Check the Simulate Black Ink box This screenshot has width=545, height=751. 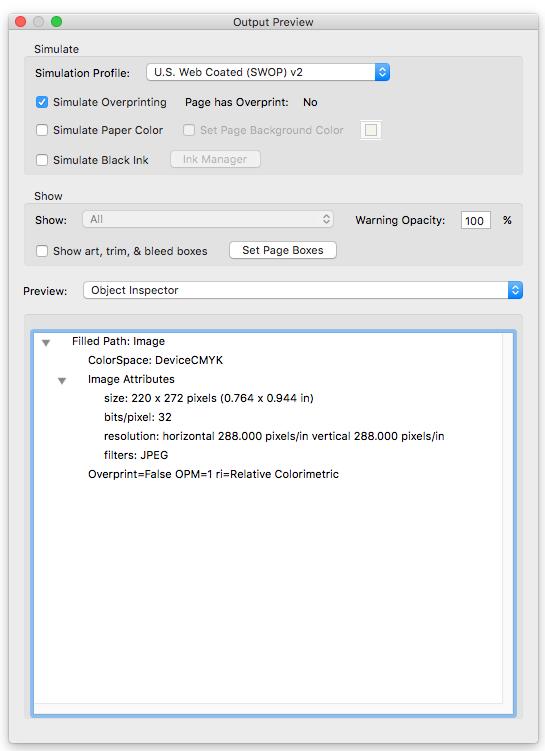42,160
